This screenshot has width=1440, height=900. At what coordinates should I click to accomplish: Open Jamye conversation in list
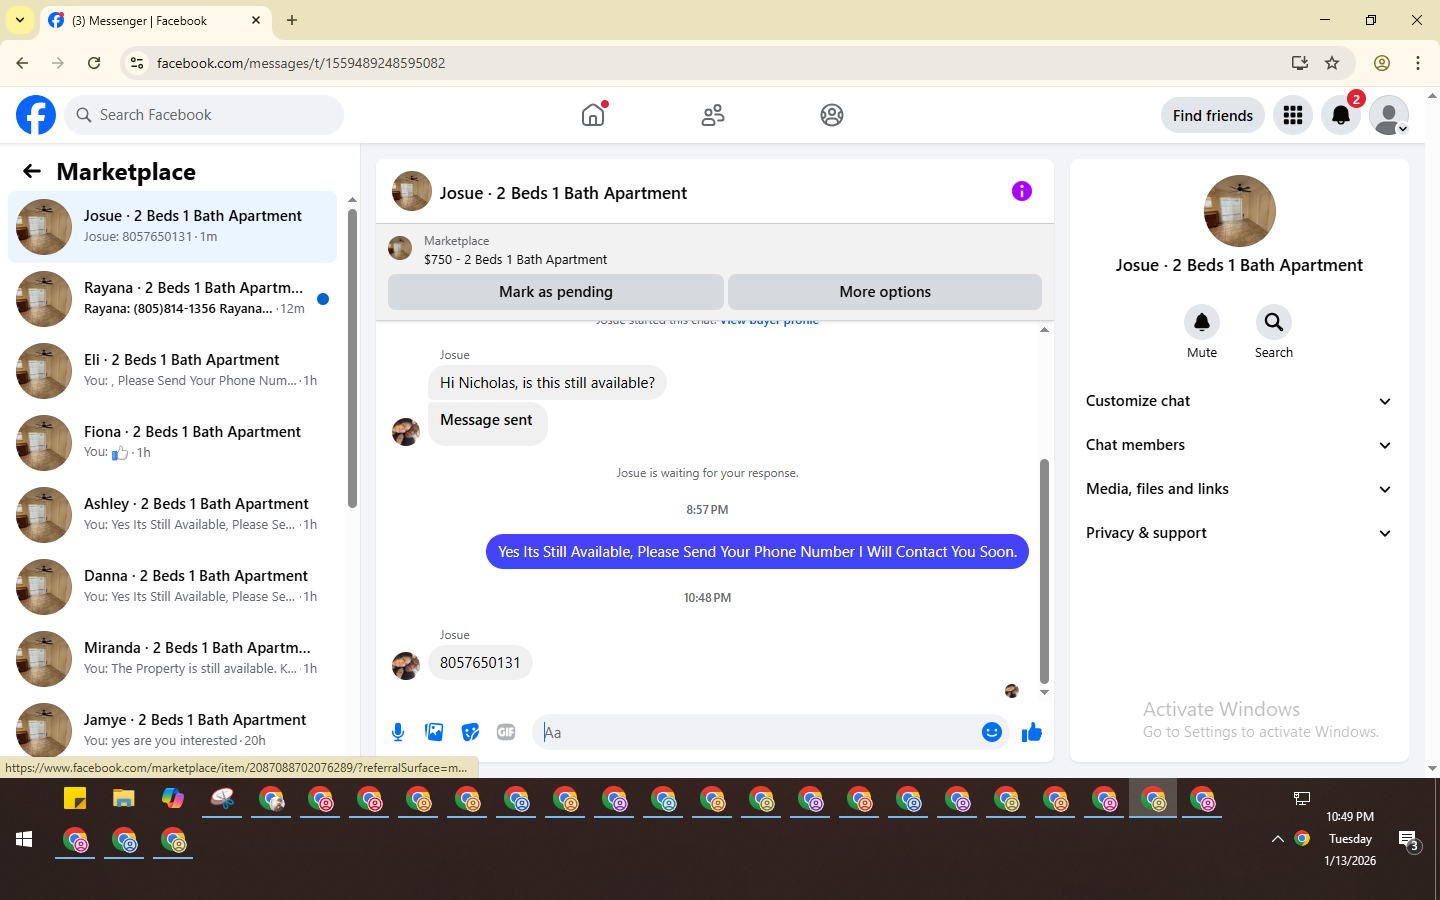(x=172, y=728)
